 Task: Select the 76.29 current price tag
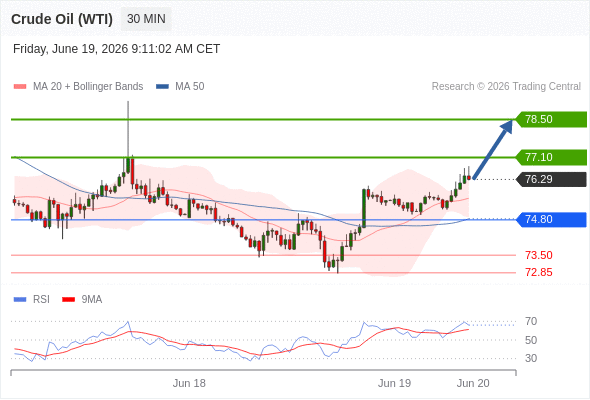tap(551, 179)
